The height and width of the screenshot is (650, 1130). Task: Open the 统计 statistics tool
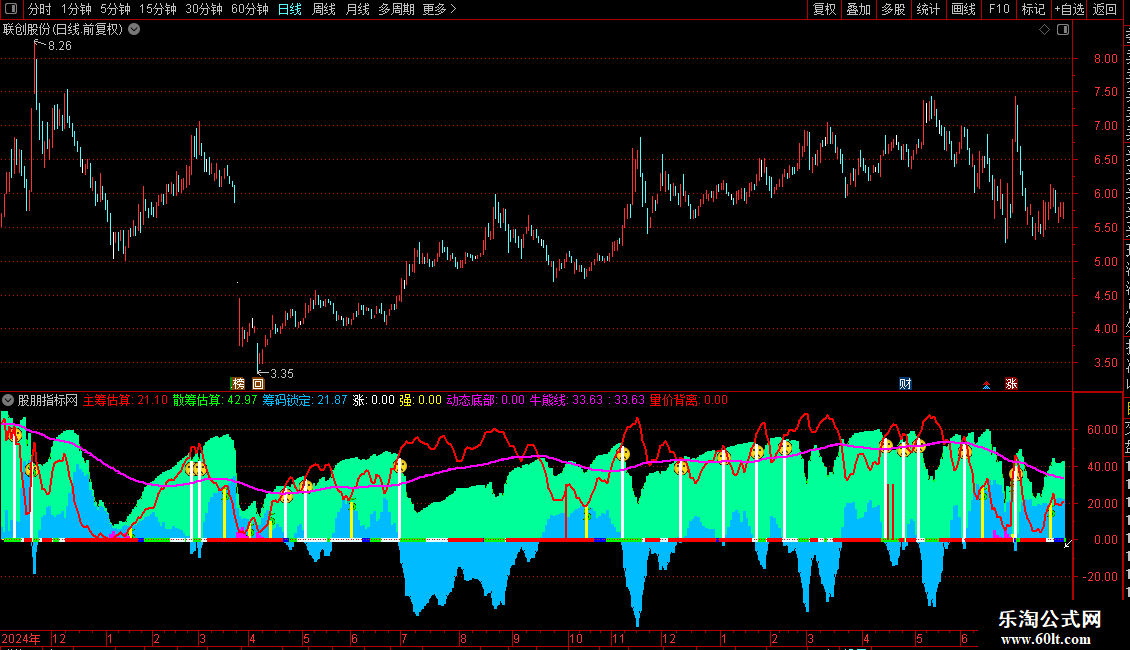click(927, 9)
